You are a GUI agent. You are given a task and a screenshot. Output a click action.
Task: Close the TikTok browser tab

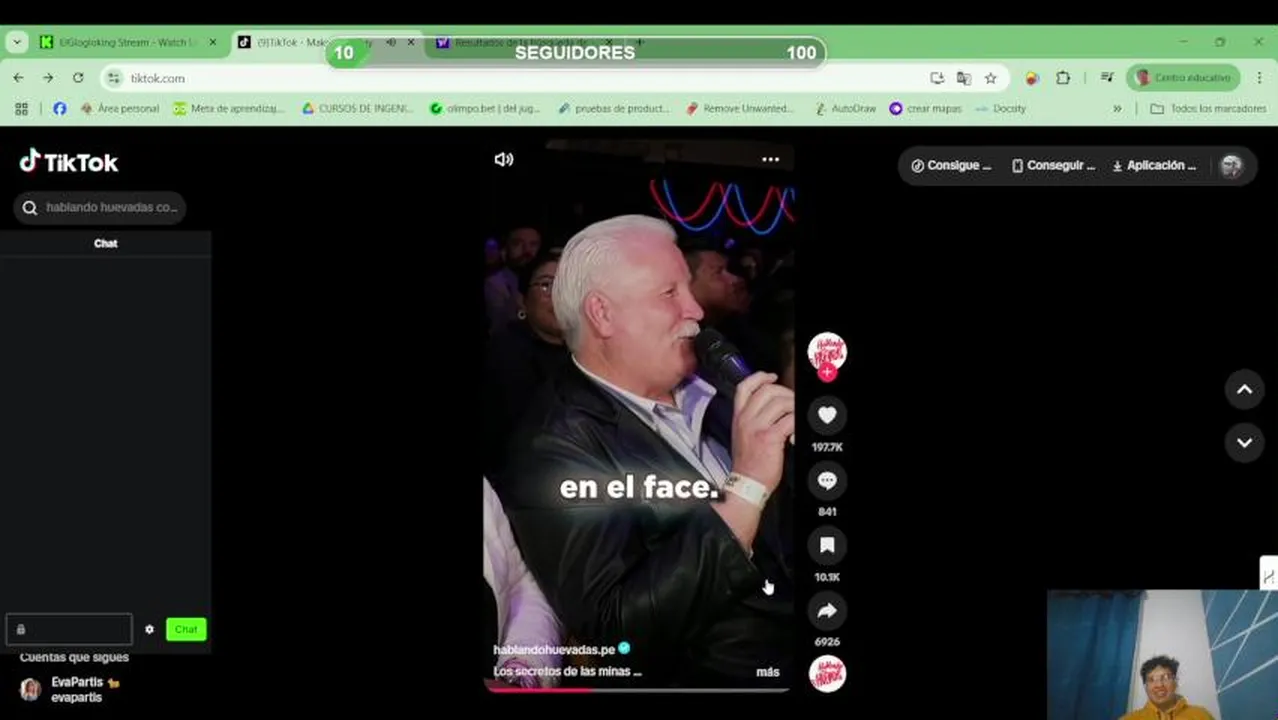click(410, 43)
